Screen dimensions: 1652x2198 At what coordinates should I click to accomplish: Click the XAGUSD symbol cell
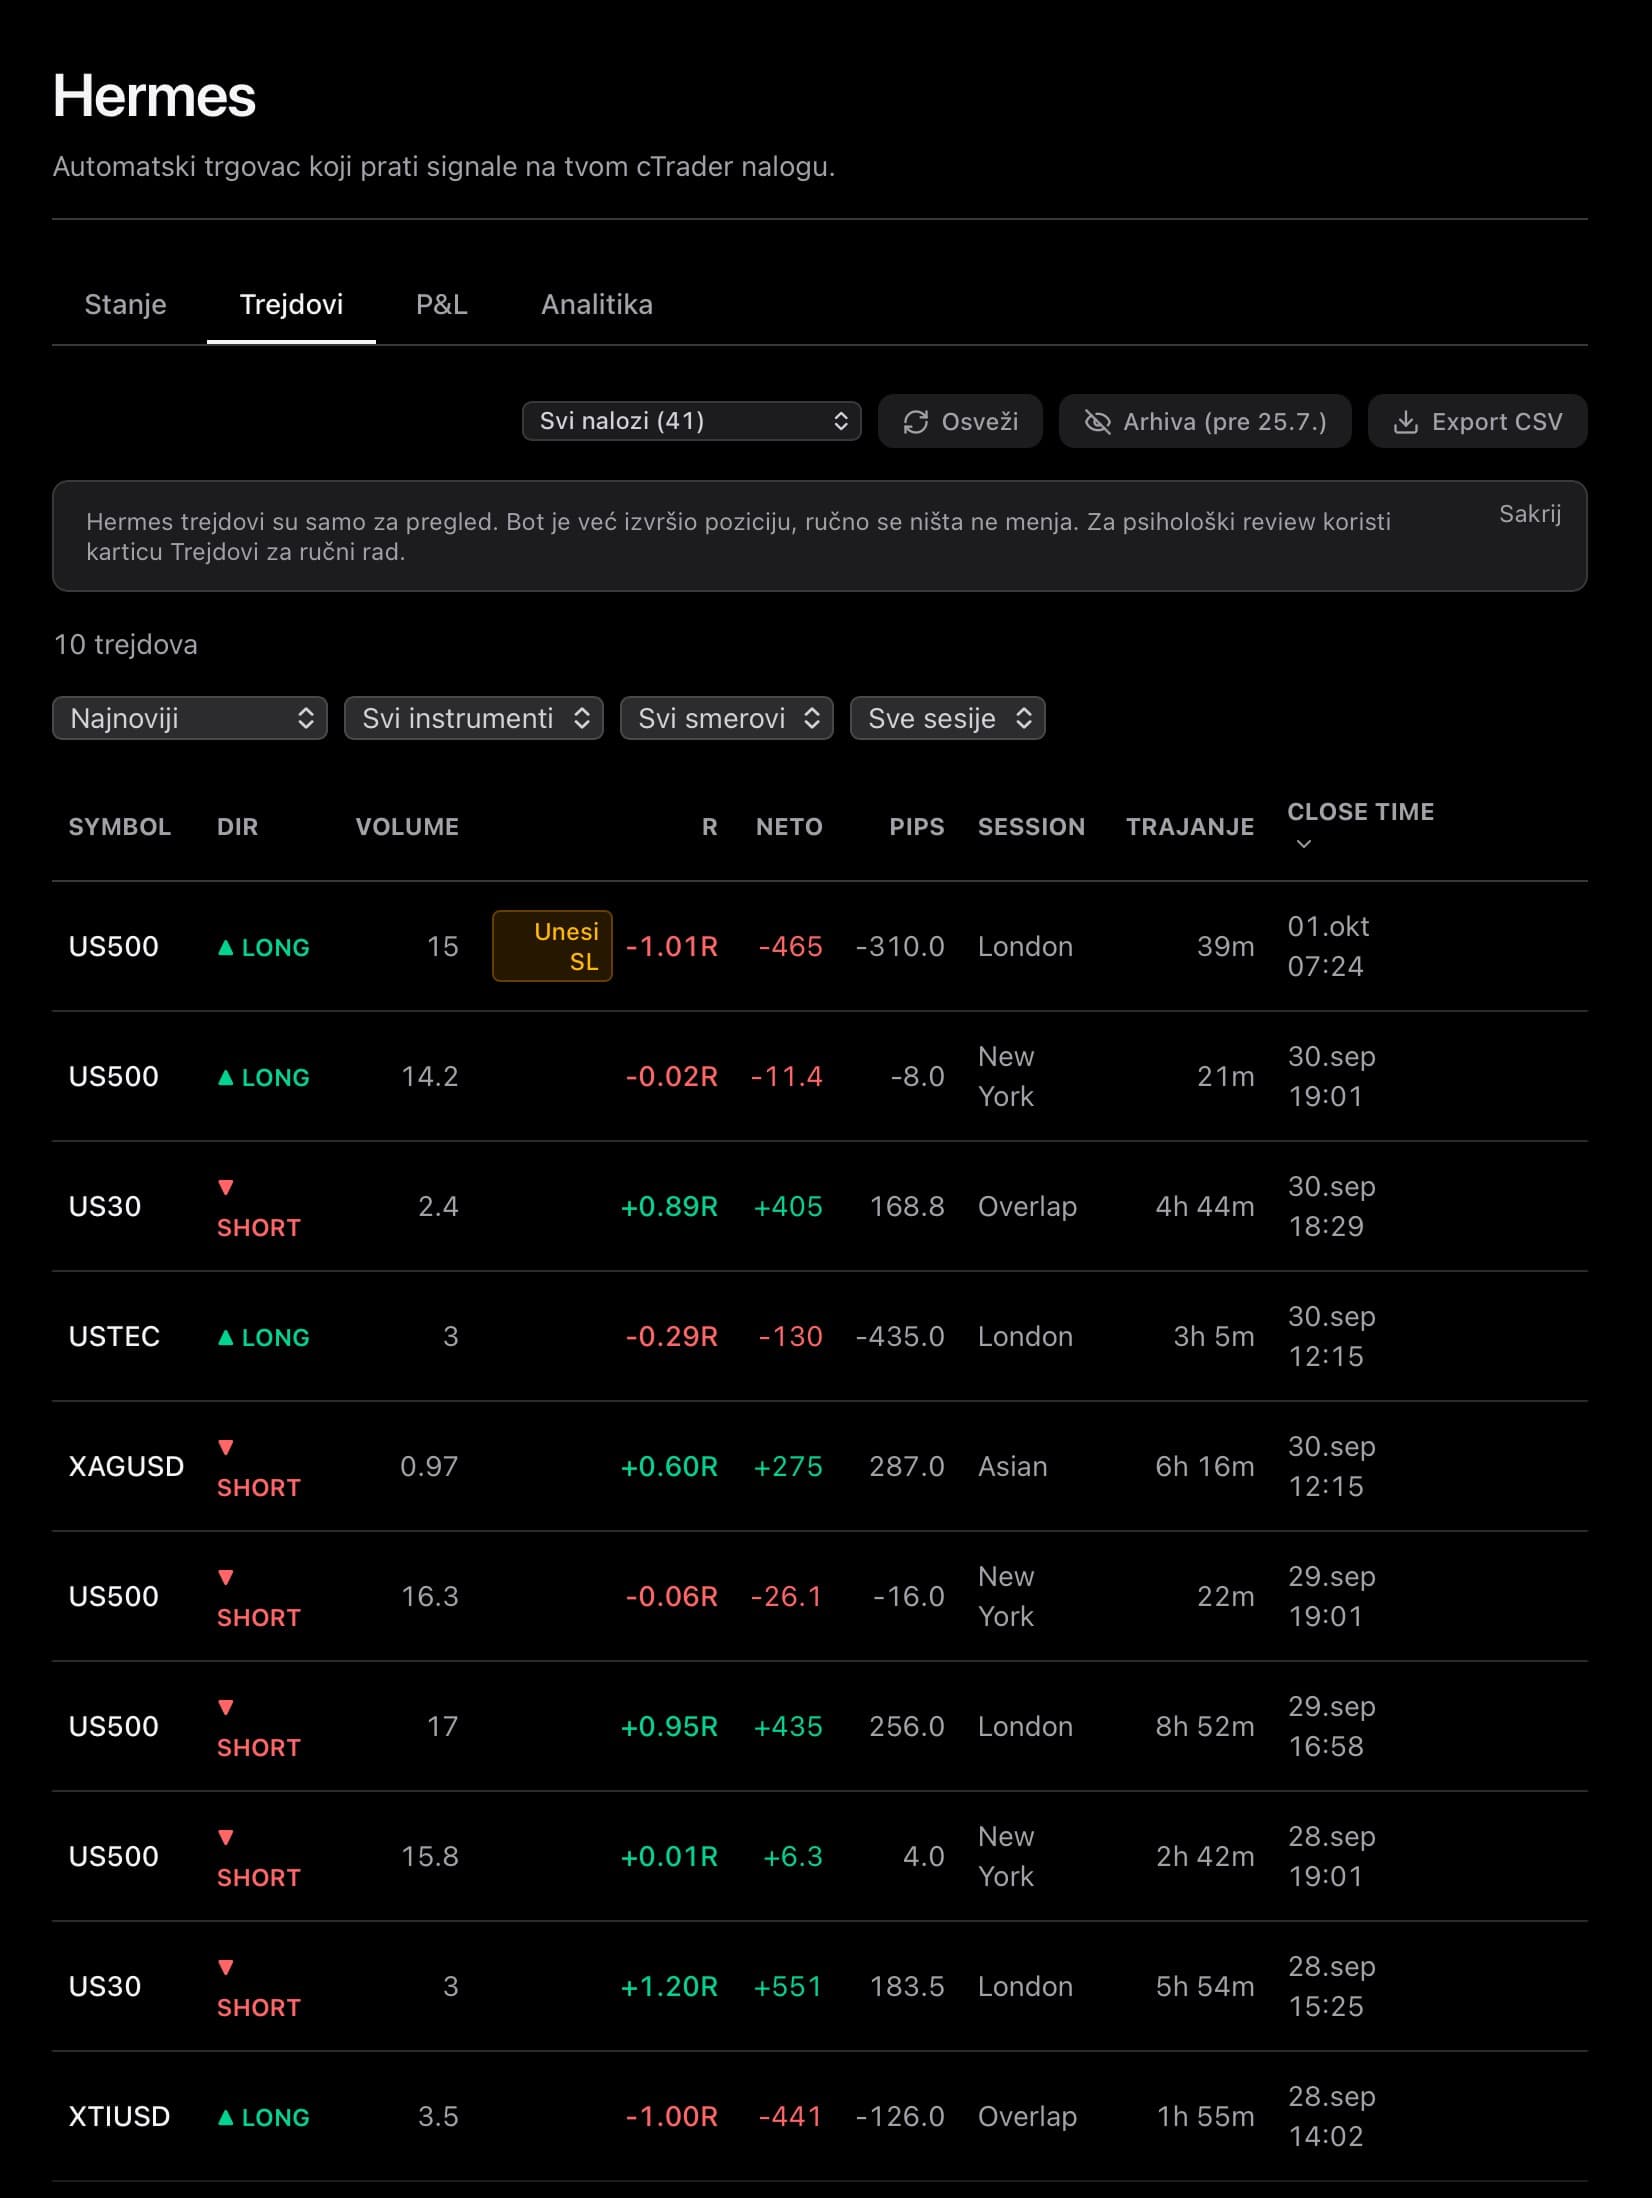[126, 1466]
